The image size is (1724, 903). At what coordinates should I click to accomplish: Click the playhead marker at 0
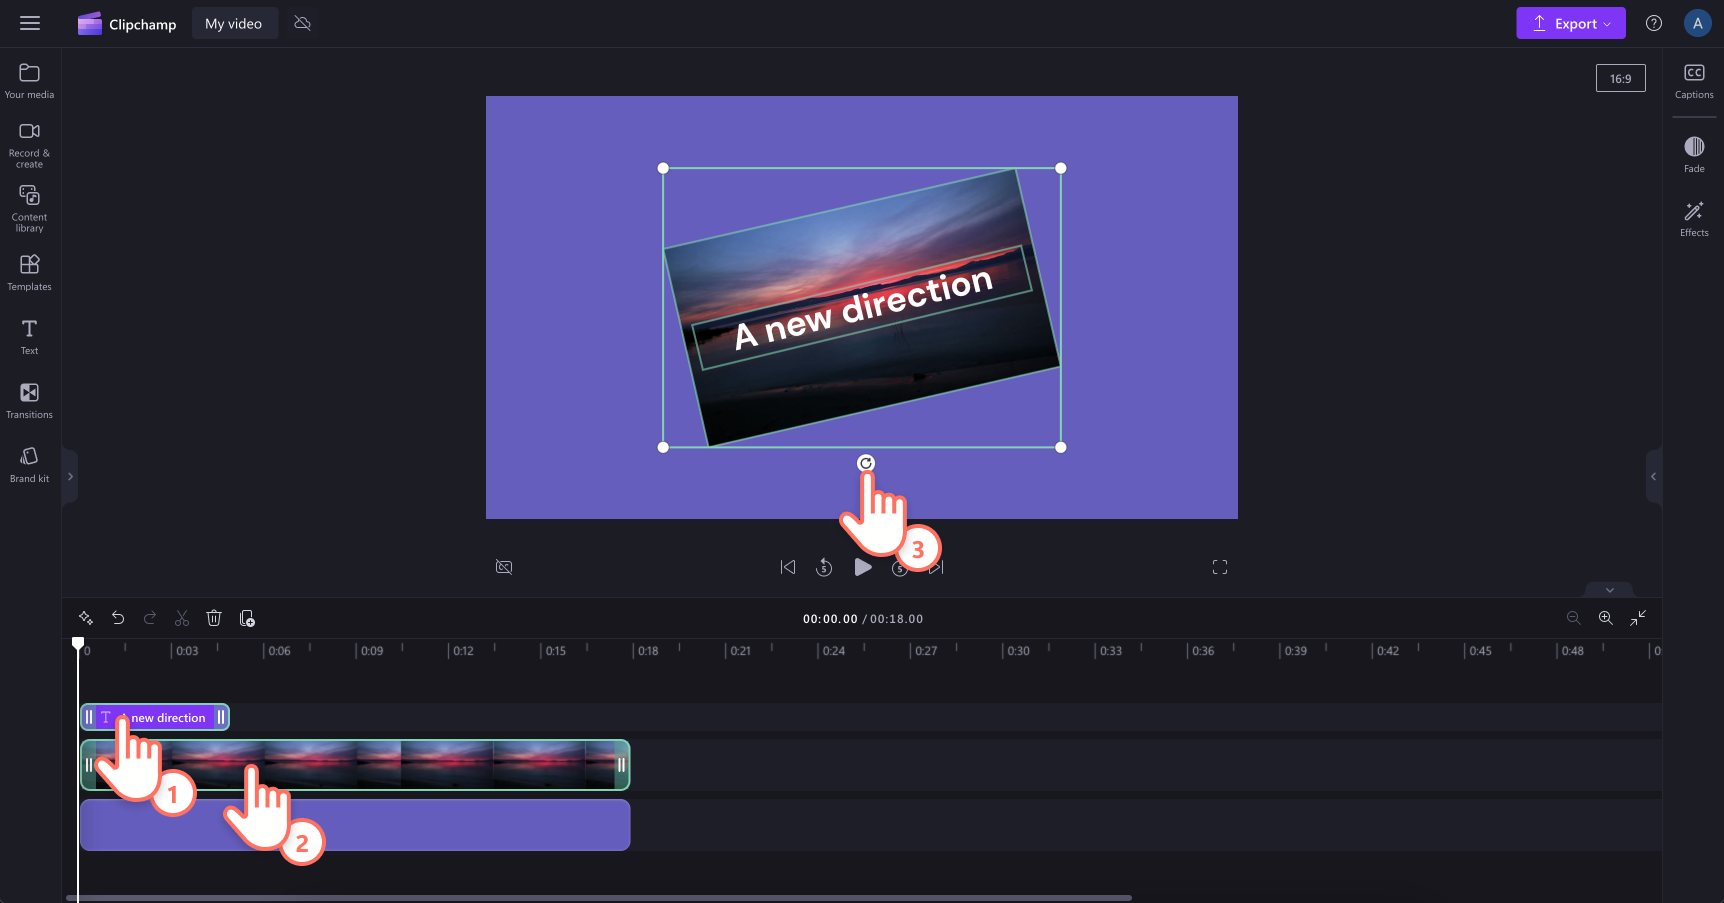tap(78, 644)
